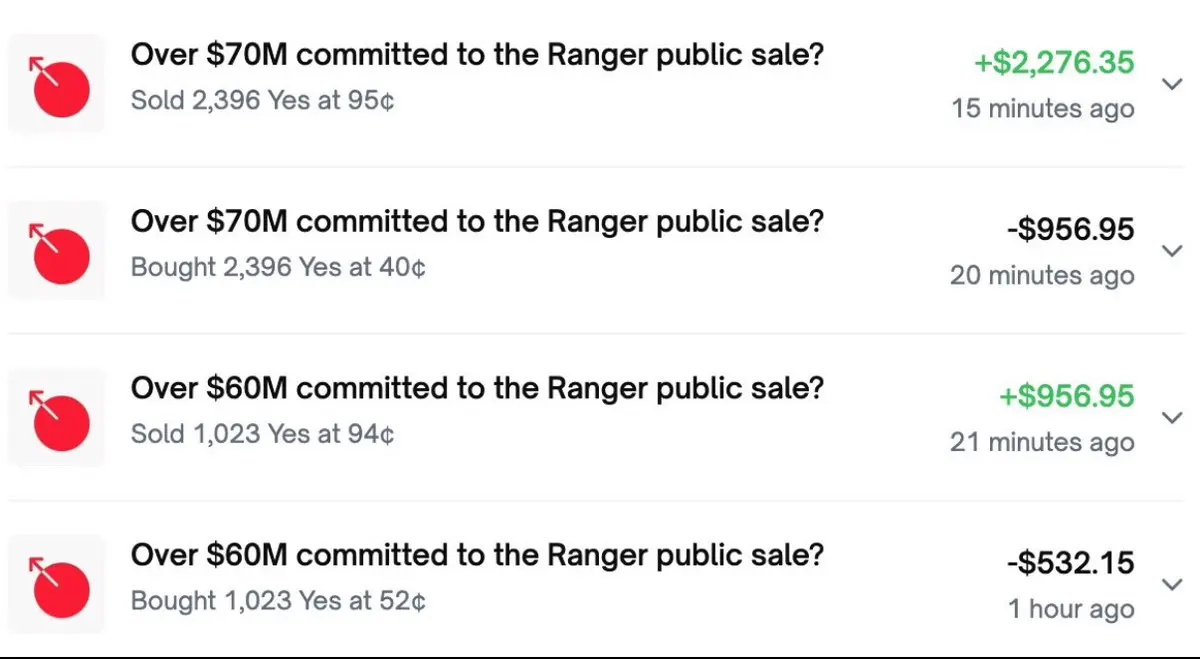Open the Over $60M market title bought at 52¢
Screen dimensions: 1200x659
(x=477, y=556)
